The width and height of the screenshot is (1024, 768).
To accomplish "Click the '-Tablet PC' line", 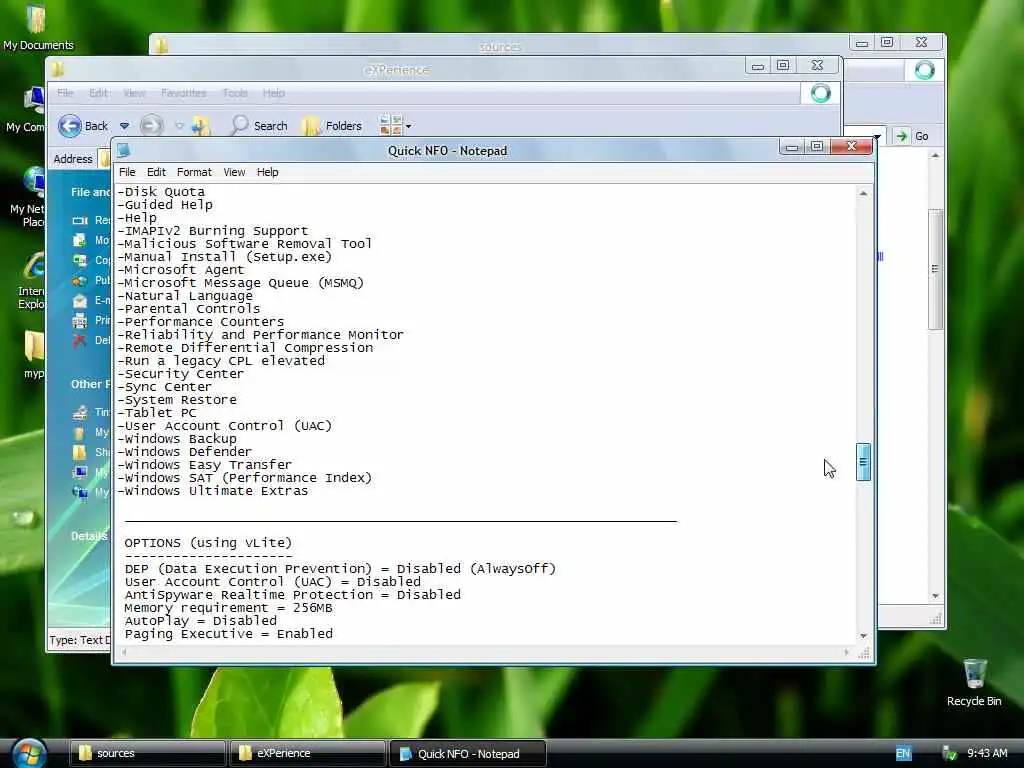I will (x=157, y=413).
